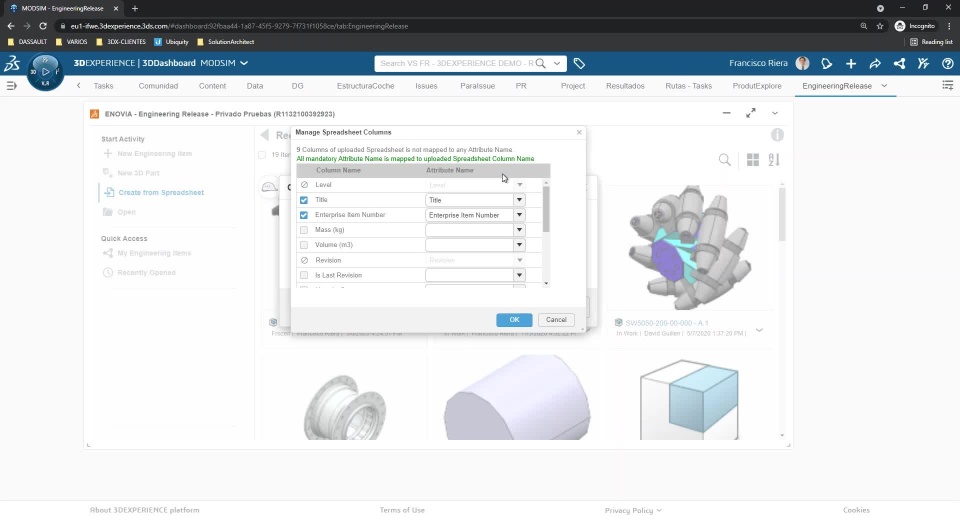
Task: Switch to the ProdutExplore tab
Action: point(757,86)
